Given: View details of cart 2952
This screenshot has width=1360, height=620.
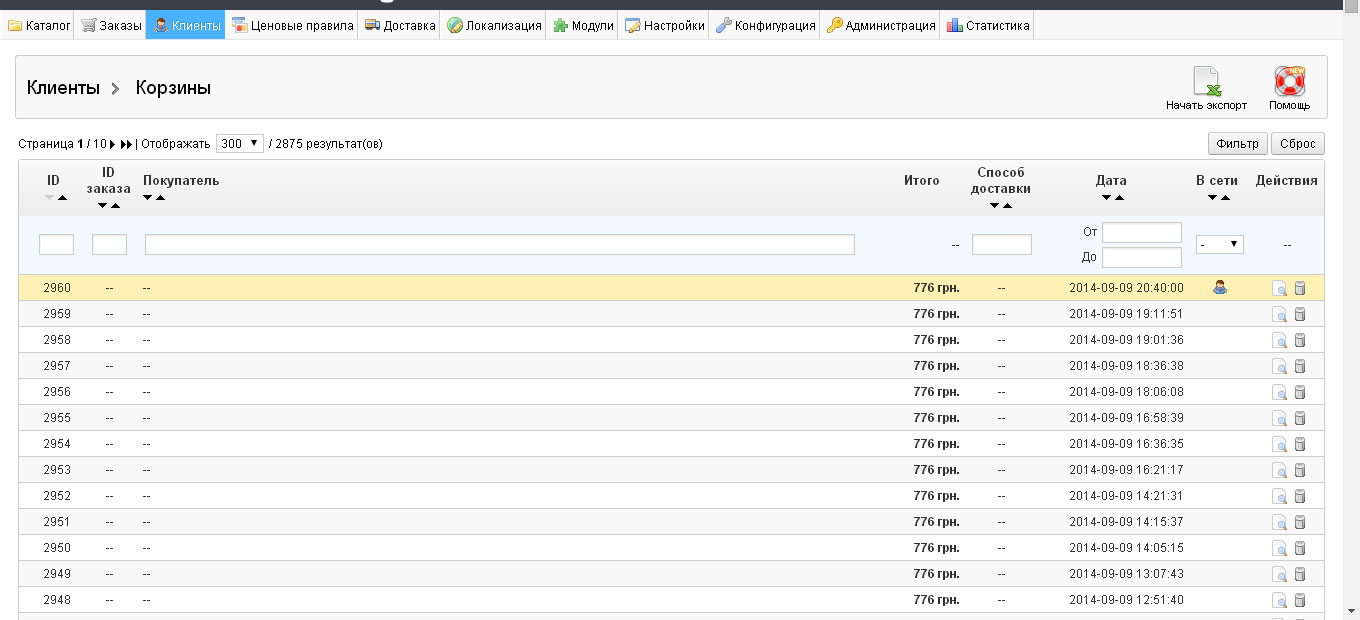Looking at the screenshot, I should (x=1279, y=496).
